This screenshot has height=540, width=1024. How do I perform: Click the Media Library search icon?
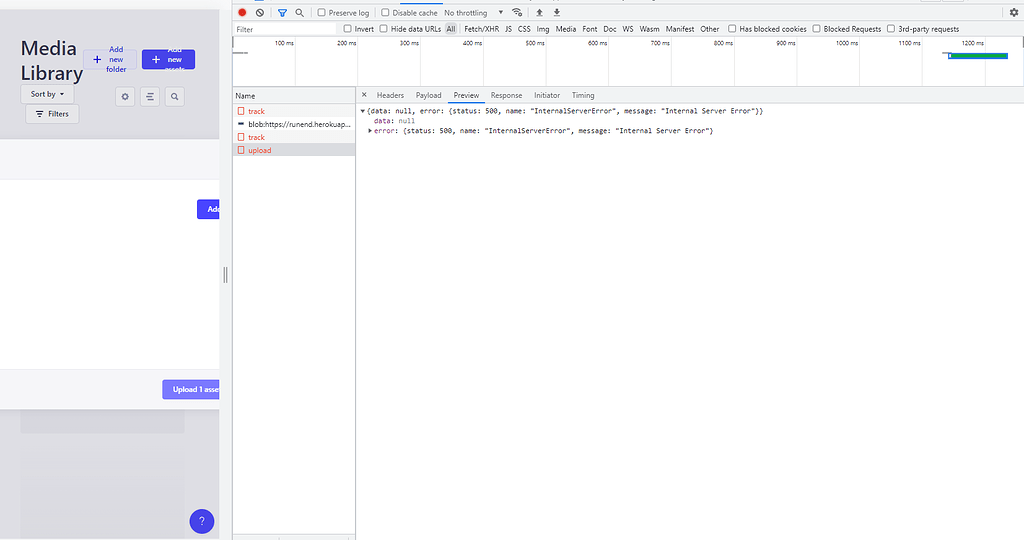175,97
